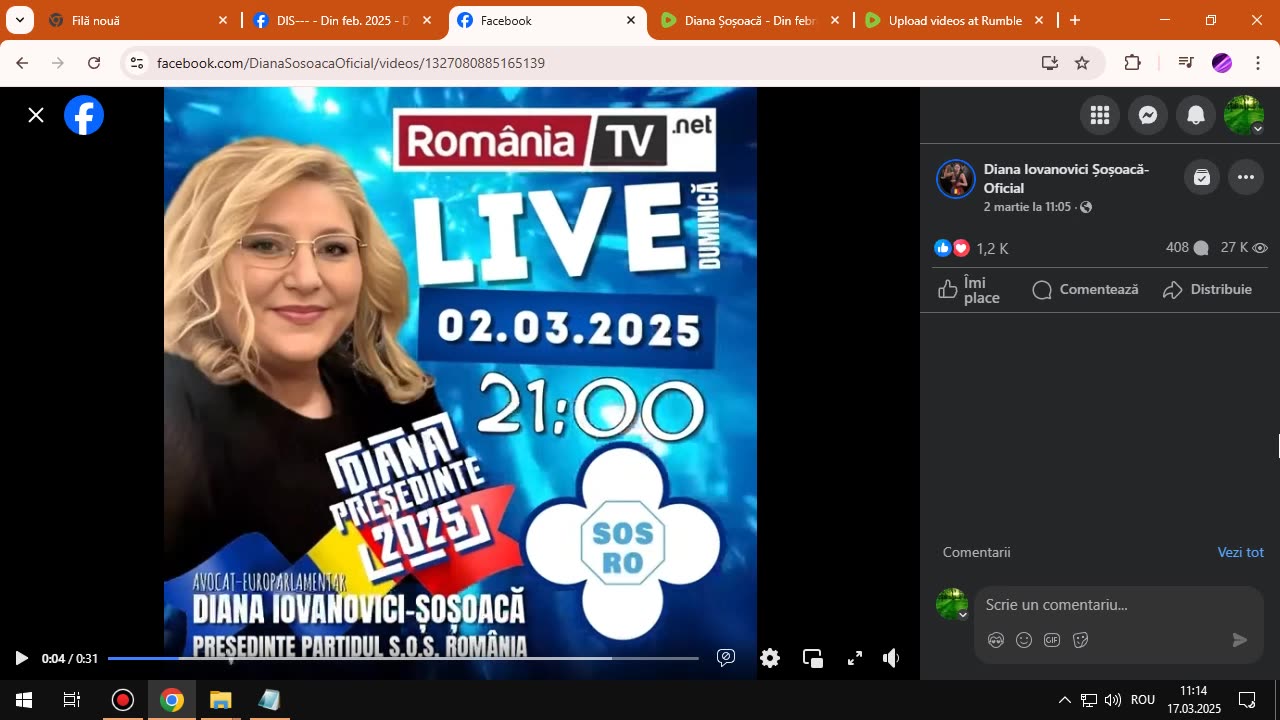Add a GIF to the comment
Image resolution: width=1280 pixels, height=720 pixels.
coord(1052,640)
